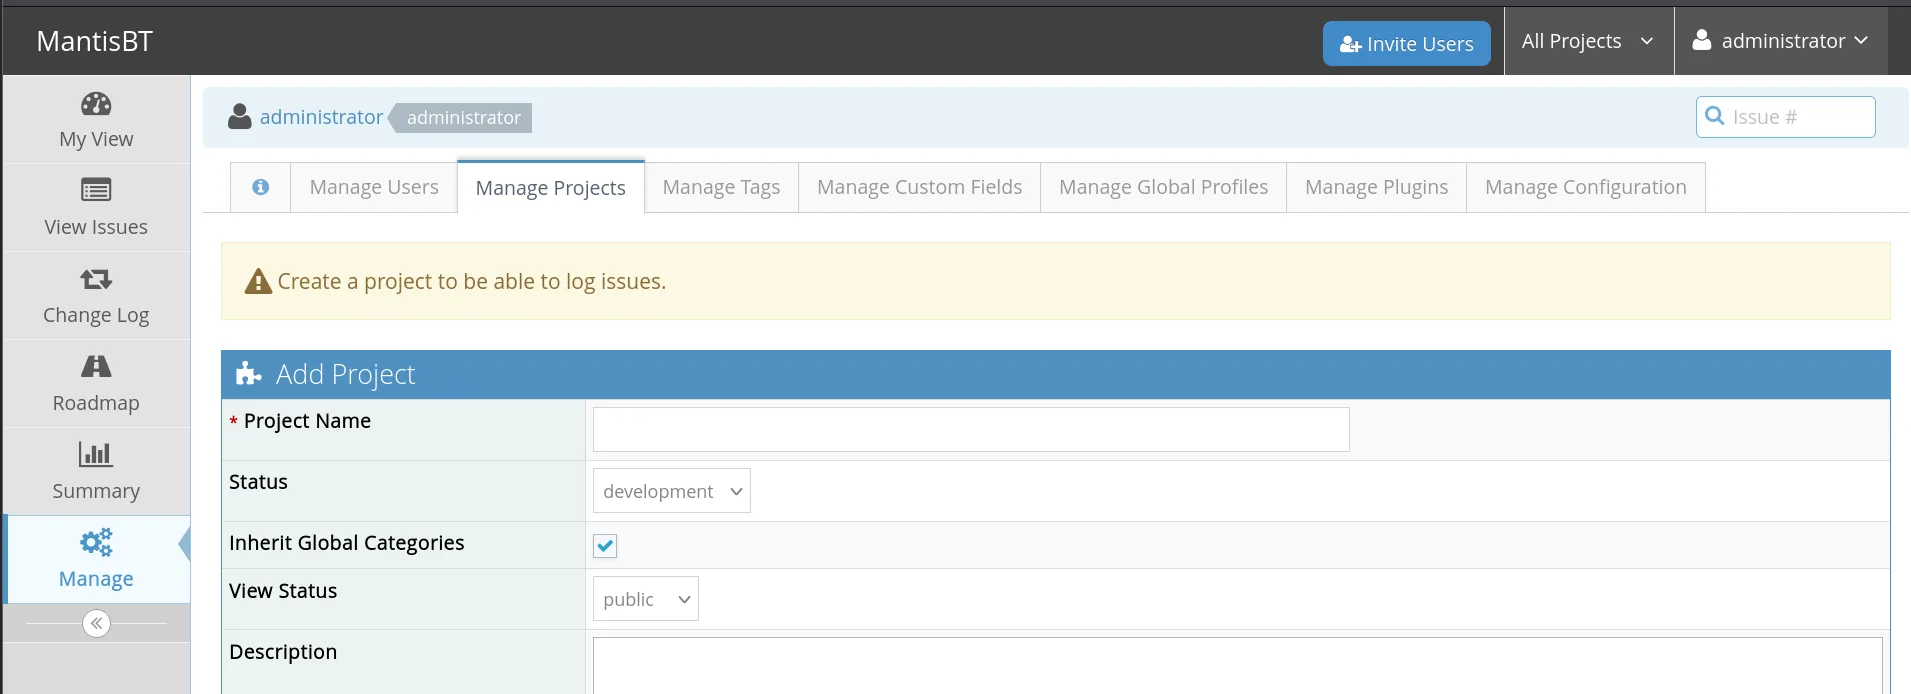
Task: Click the Invite Users button
Action: point(1407,44)
